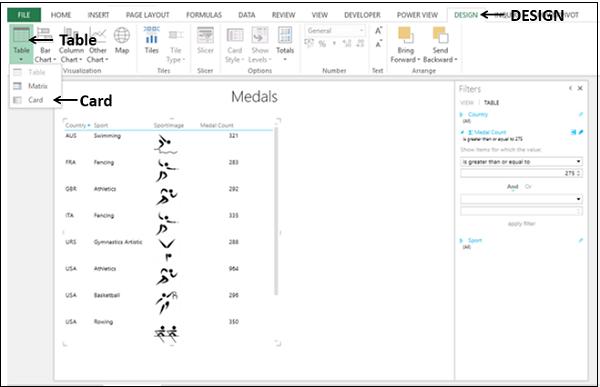
Task: Select the Or option between filter conditions
Action: 528,186
